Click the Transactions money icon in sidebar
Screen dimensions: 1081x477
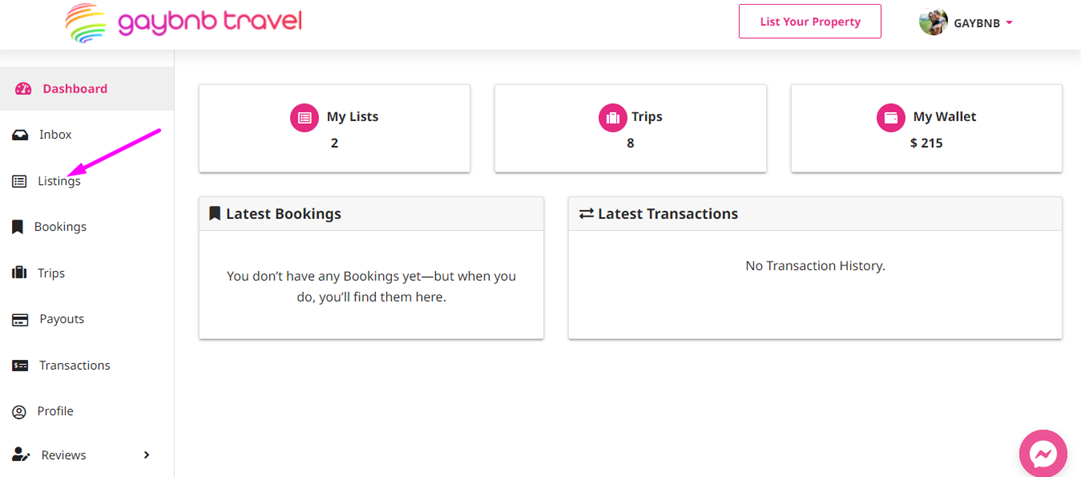coord(20,365)
